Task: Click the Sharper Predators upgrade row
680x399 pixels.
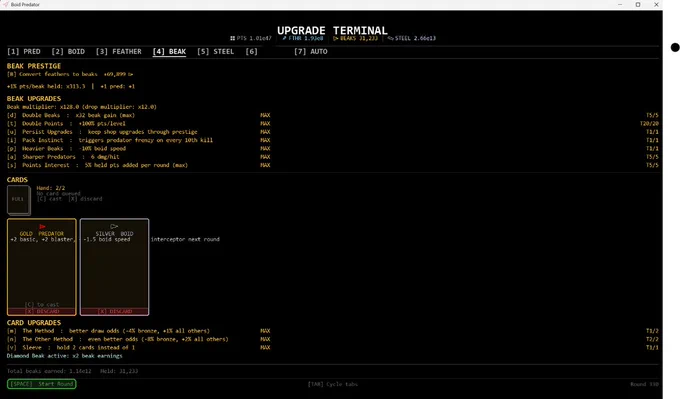Action: [x=333, y=157]
